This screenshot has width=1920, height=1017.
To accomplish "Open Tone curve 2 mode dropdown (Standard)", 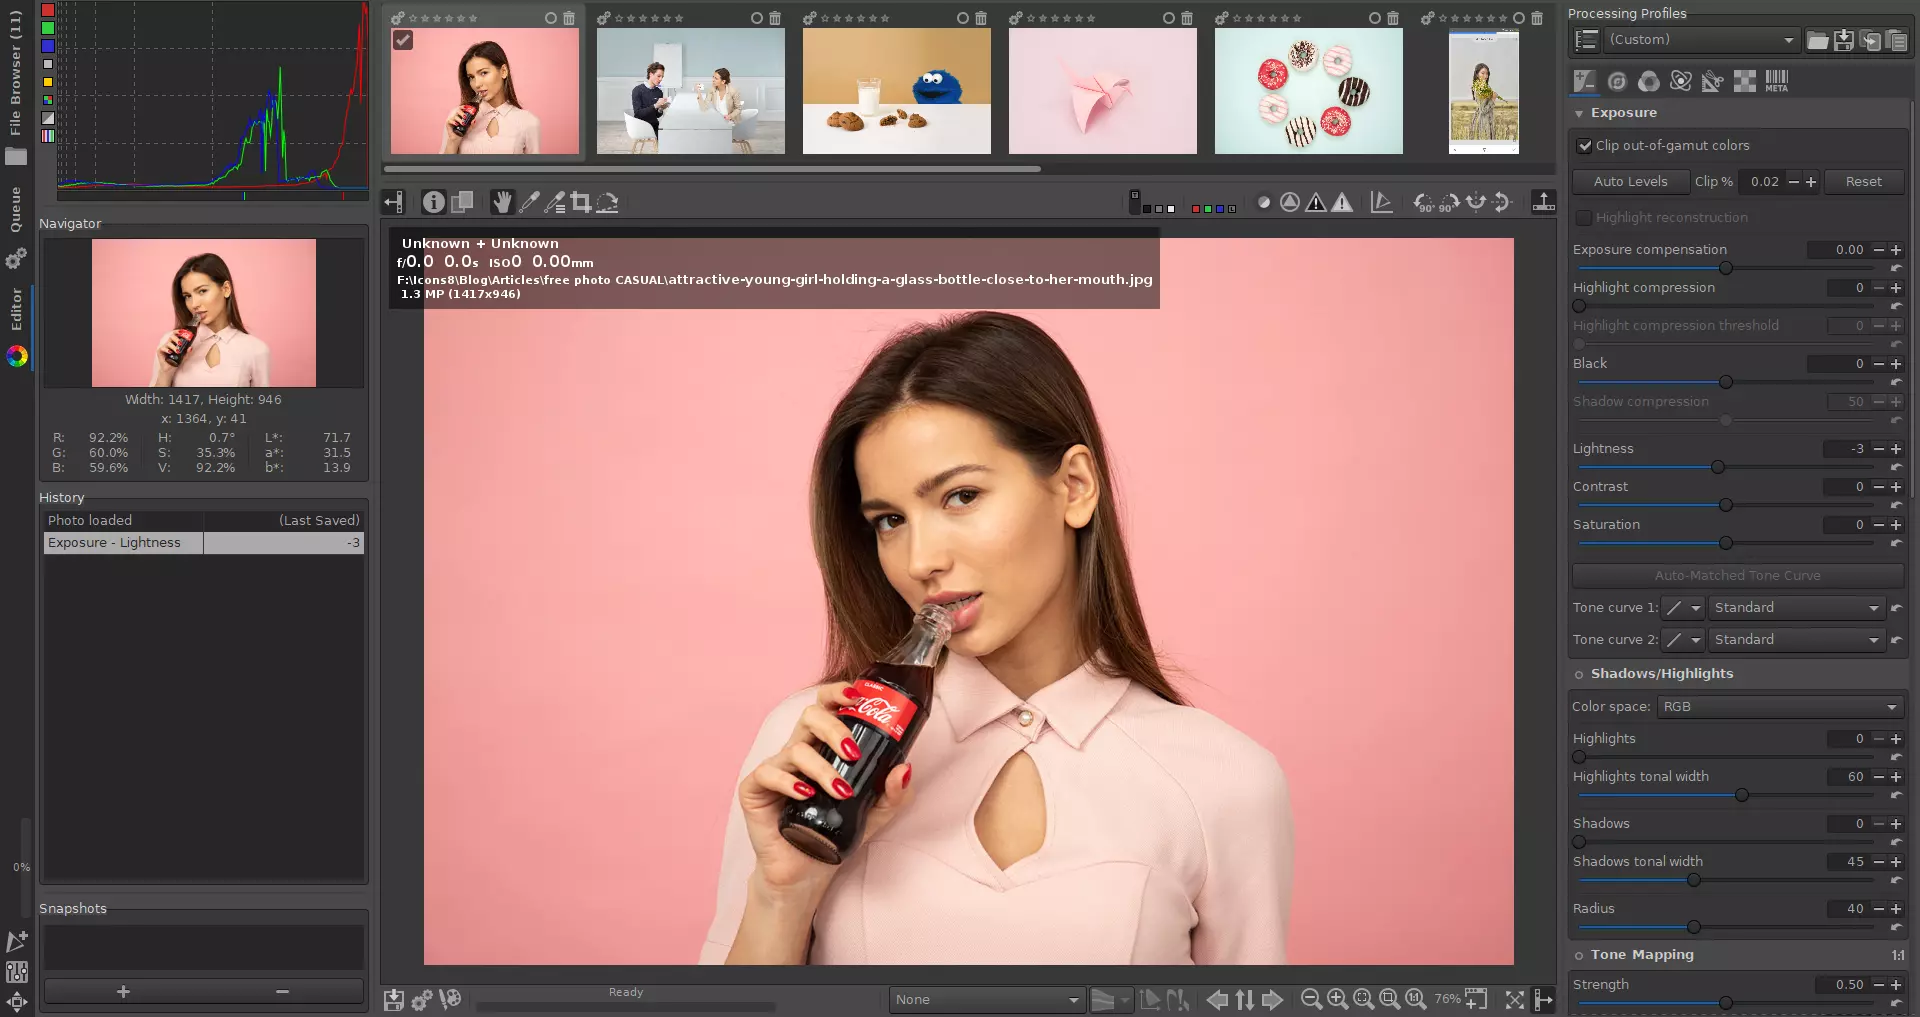I will (1796, 640).
